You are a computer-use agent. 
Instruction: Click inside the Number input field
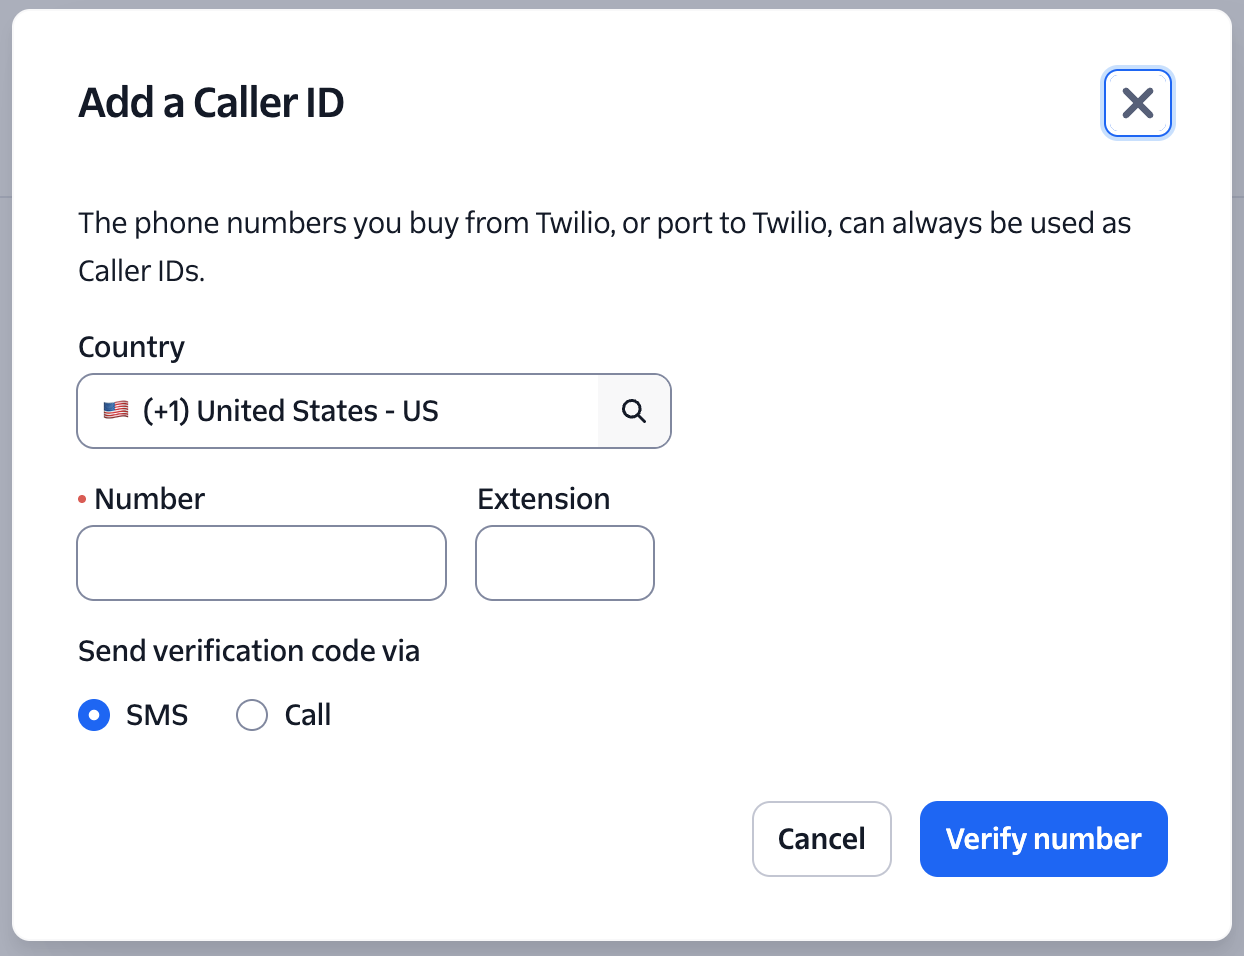pos(261,562)
